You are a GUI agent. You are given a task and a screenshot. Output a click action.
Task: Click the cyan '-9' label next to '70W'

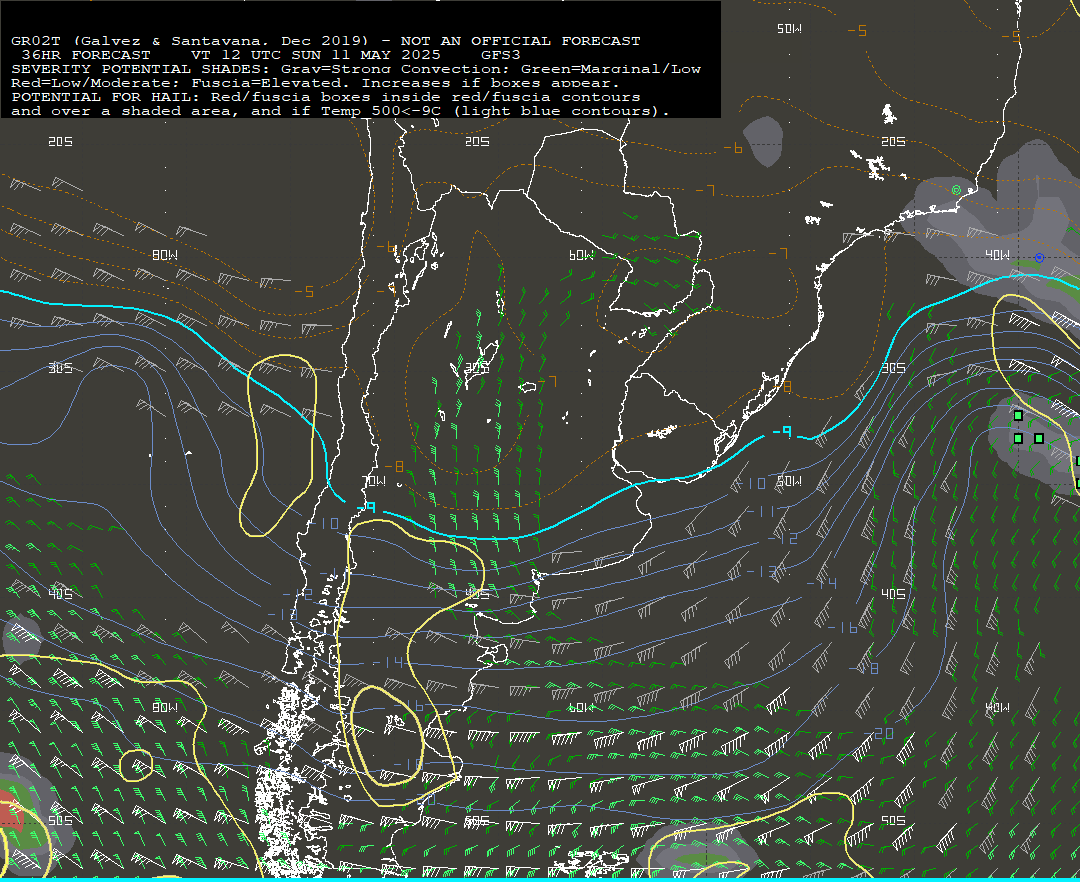[x=367, y=507]
